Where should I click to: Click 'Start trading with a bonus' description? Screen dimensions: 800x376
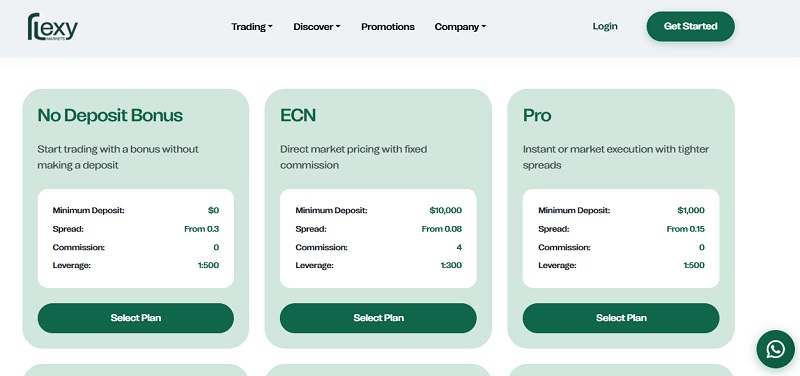[x=118, y=157]
